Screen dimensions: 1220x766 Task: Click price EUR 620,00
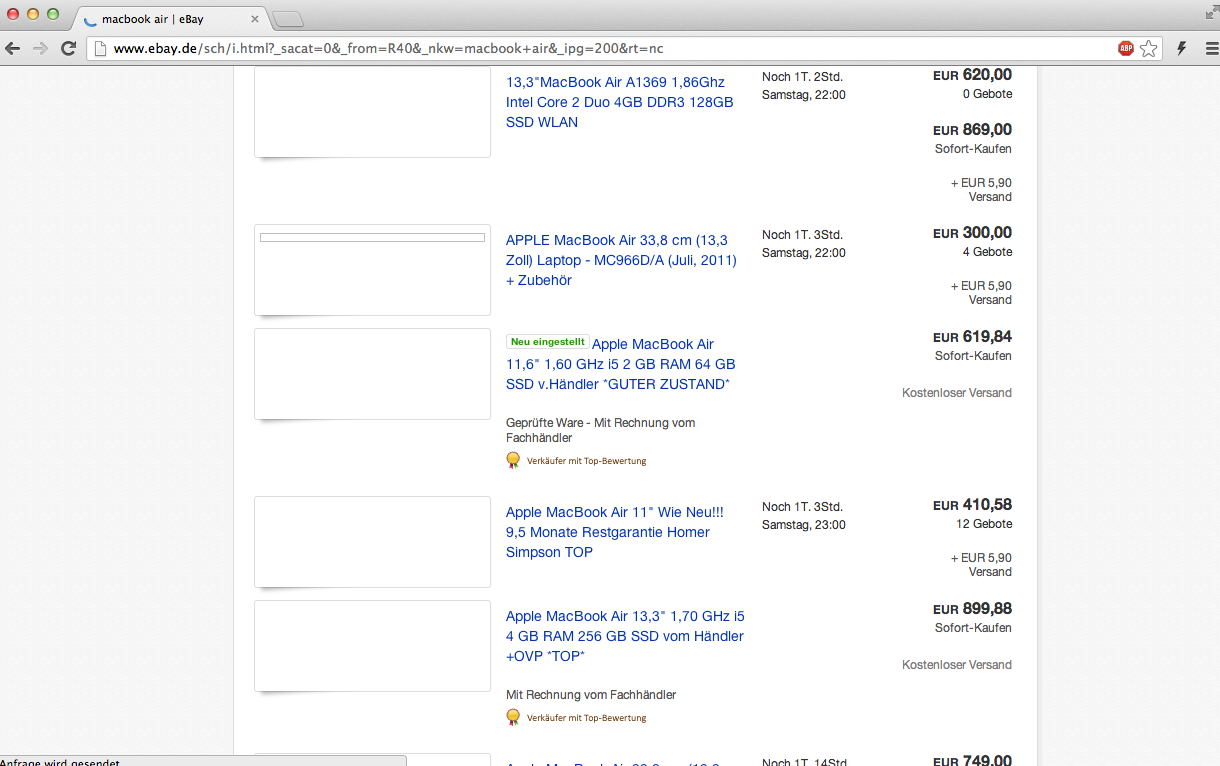[972, 75]
